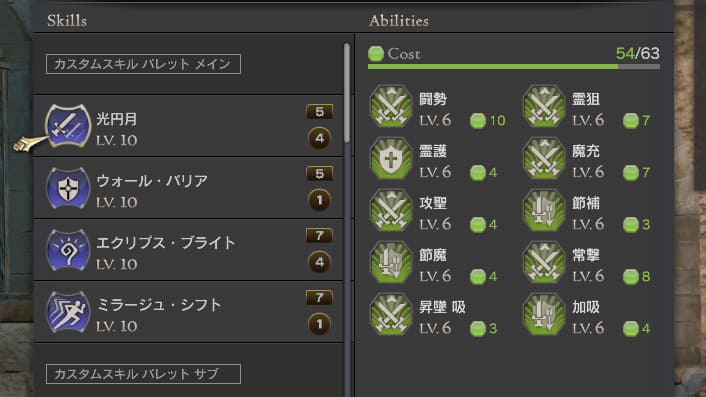706x397 pixels.
Task: Click the green Cost progress bar
Action: point(514,67)
